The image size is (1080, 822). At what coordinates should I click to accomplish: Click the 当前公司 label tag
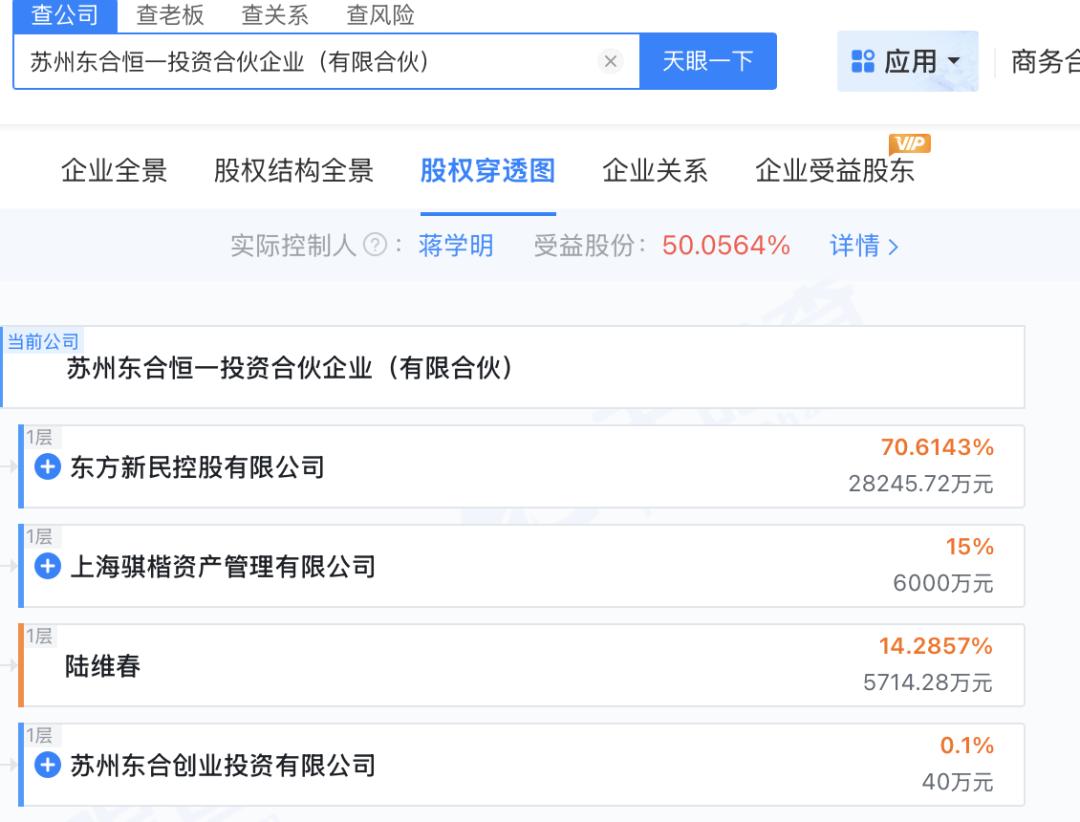[43, 341]
